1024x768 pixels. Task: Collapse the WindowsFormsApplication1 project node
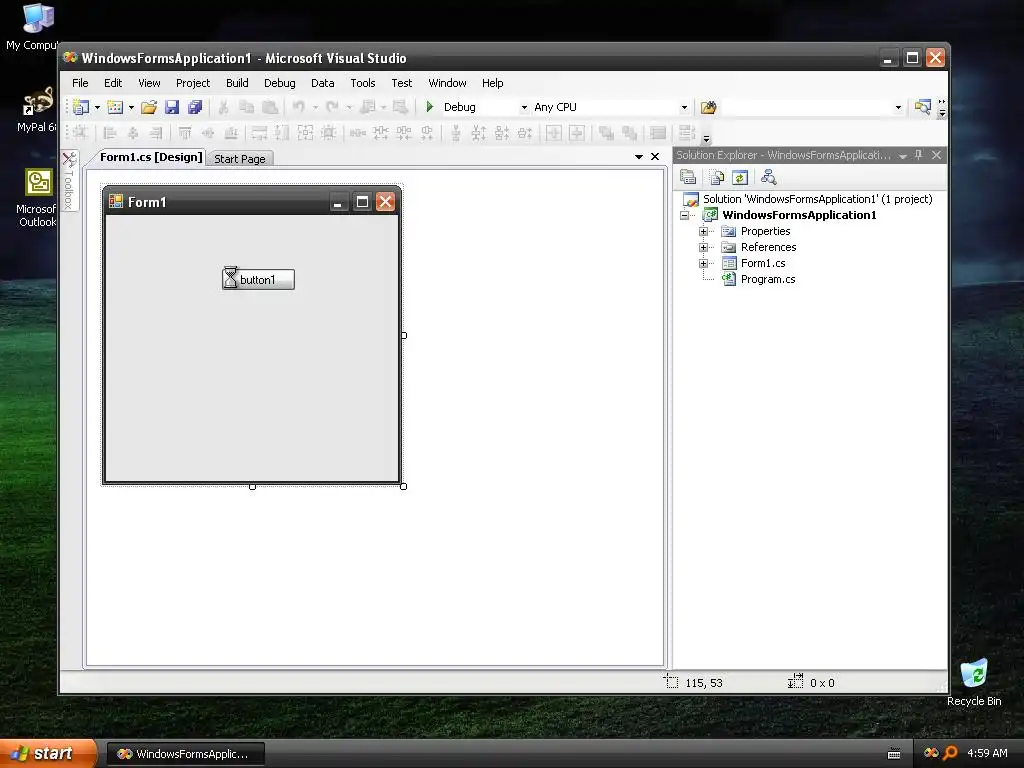(684, 216)
